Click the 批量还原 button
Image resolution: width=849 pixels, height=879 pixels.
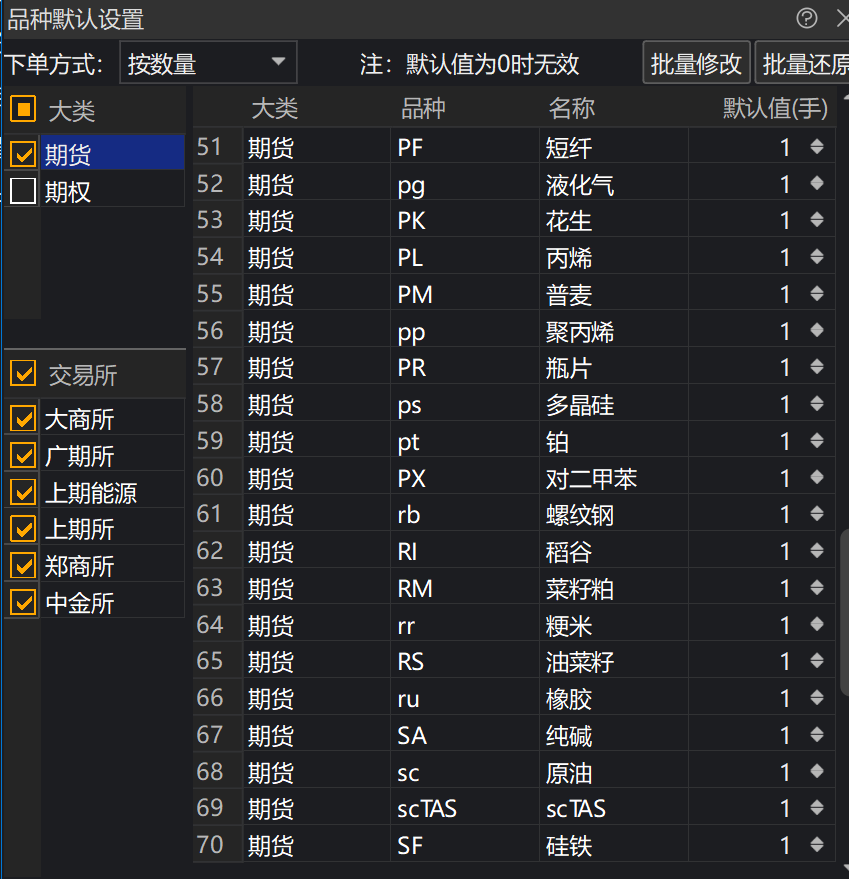(803, 64)
